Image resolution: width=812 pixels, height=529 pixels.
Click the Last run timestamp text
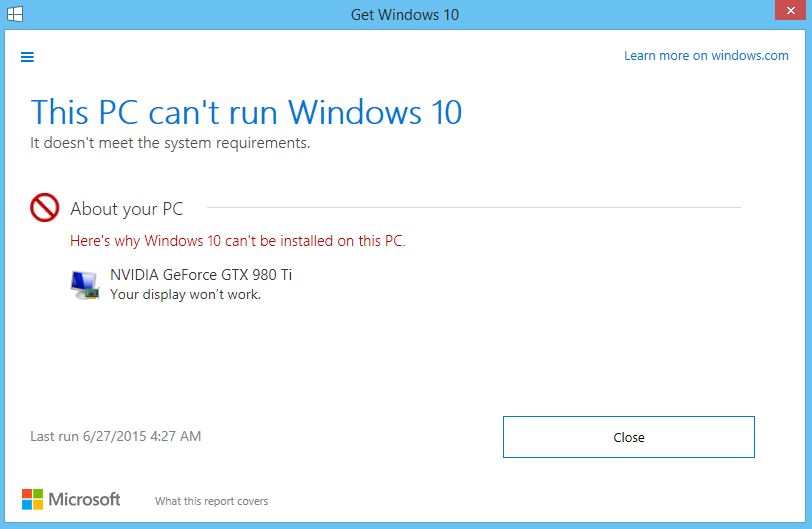[115, 436]
